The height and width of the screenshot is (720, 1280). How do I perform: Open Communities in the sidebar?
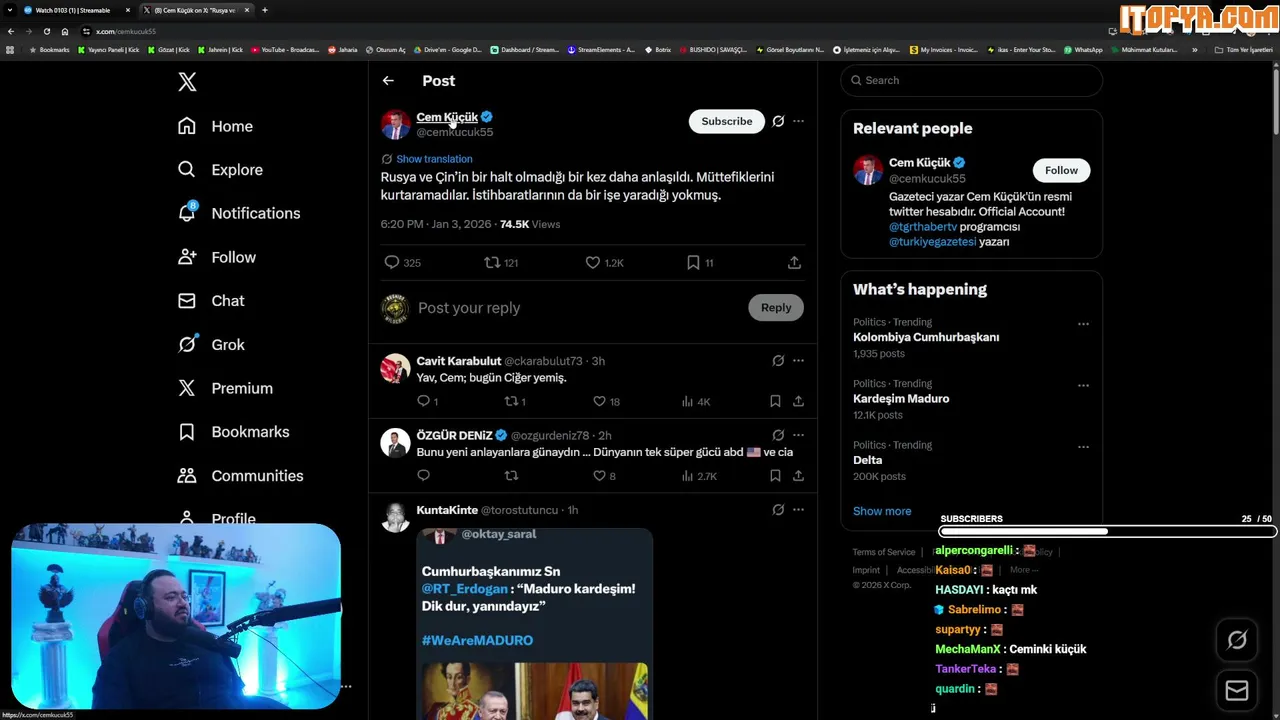click(240, 476)
